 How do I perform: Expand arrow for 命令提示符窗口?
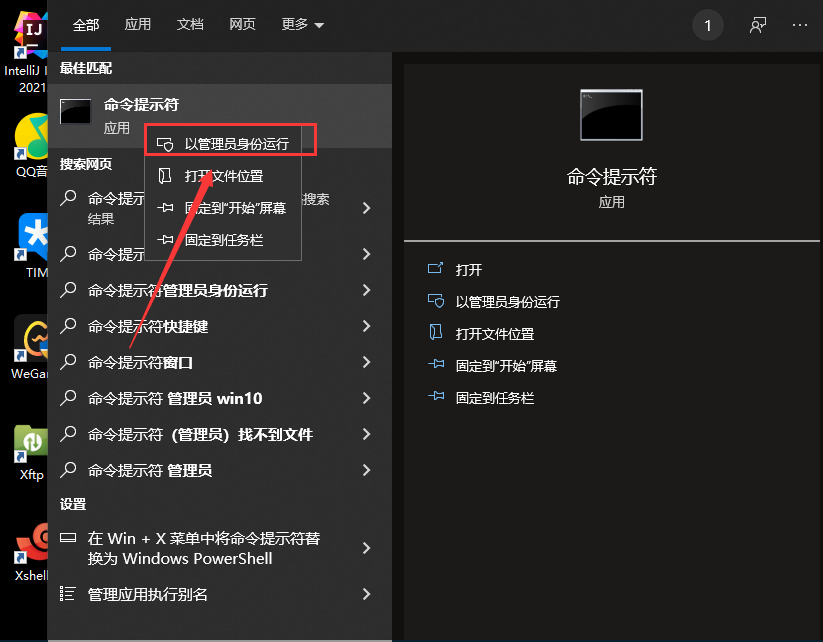click(366, 362)
